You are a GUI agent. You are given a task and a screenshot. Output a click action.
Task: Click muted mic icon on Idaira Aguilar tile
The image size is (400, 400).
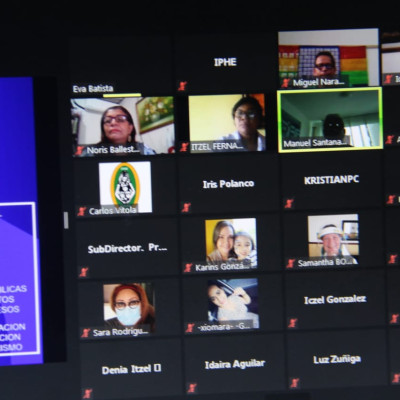(192, 388)
